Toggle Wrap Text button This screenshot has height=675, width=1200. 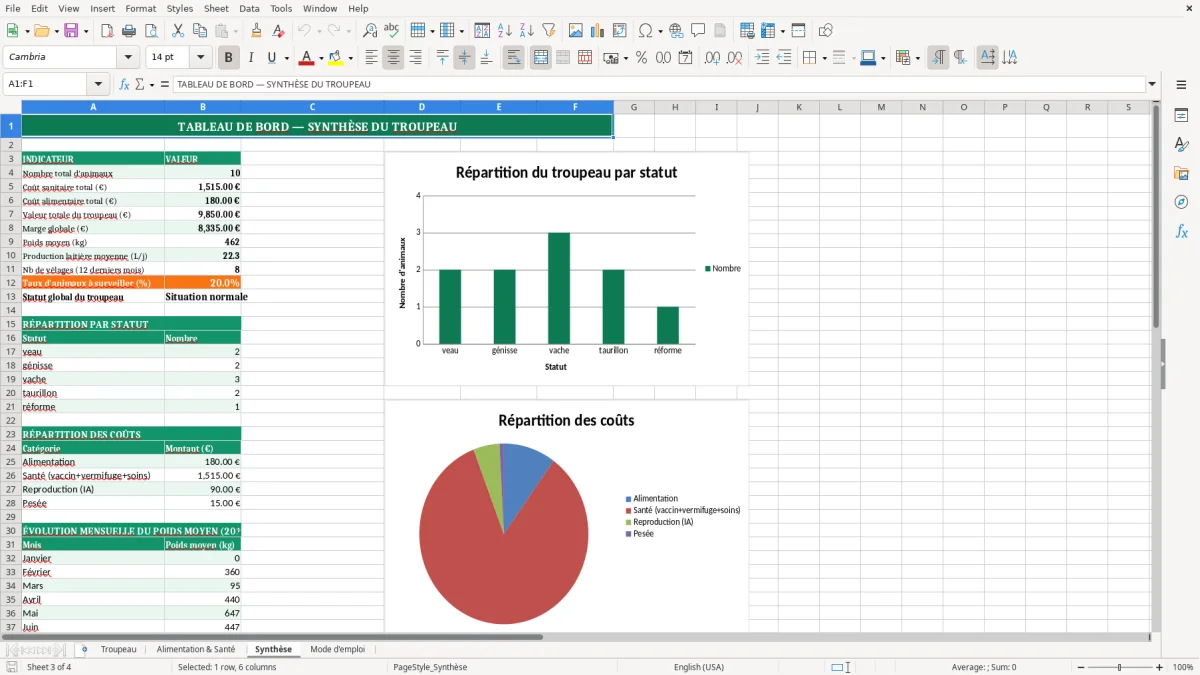[514, 58]
